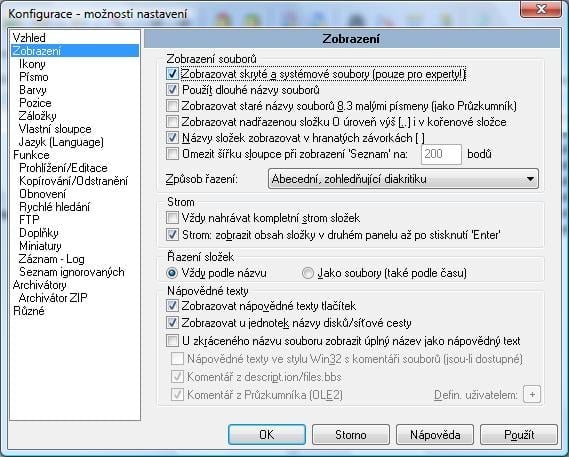569x457 pixels.
Task: Open help via Nápověda button
Action: tap(435, 434)
